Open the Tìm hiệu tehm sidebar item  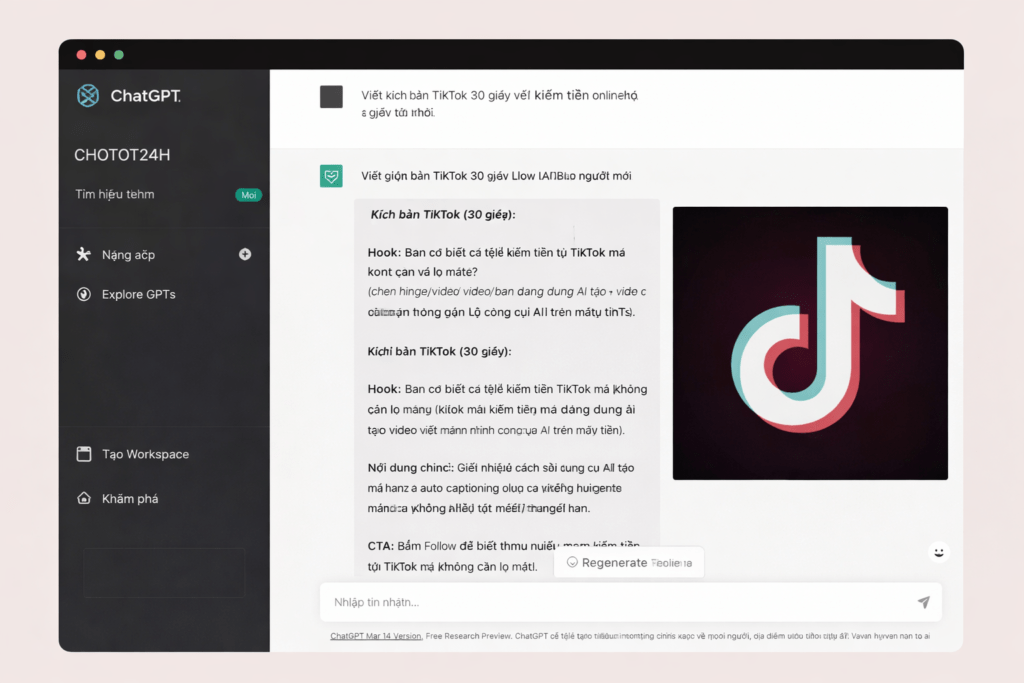click(115, 194)
